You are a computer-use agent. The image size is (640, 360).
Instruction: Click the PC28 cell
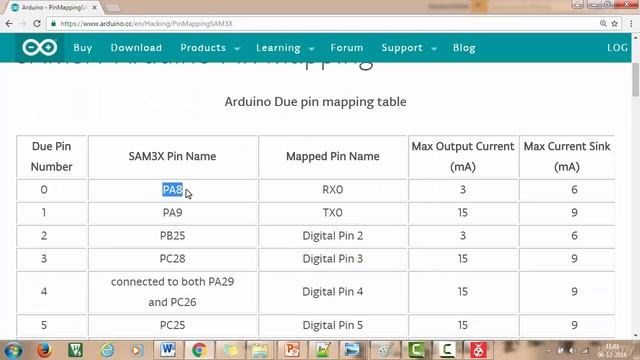173,258
